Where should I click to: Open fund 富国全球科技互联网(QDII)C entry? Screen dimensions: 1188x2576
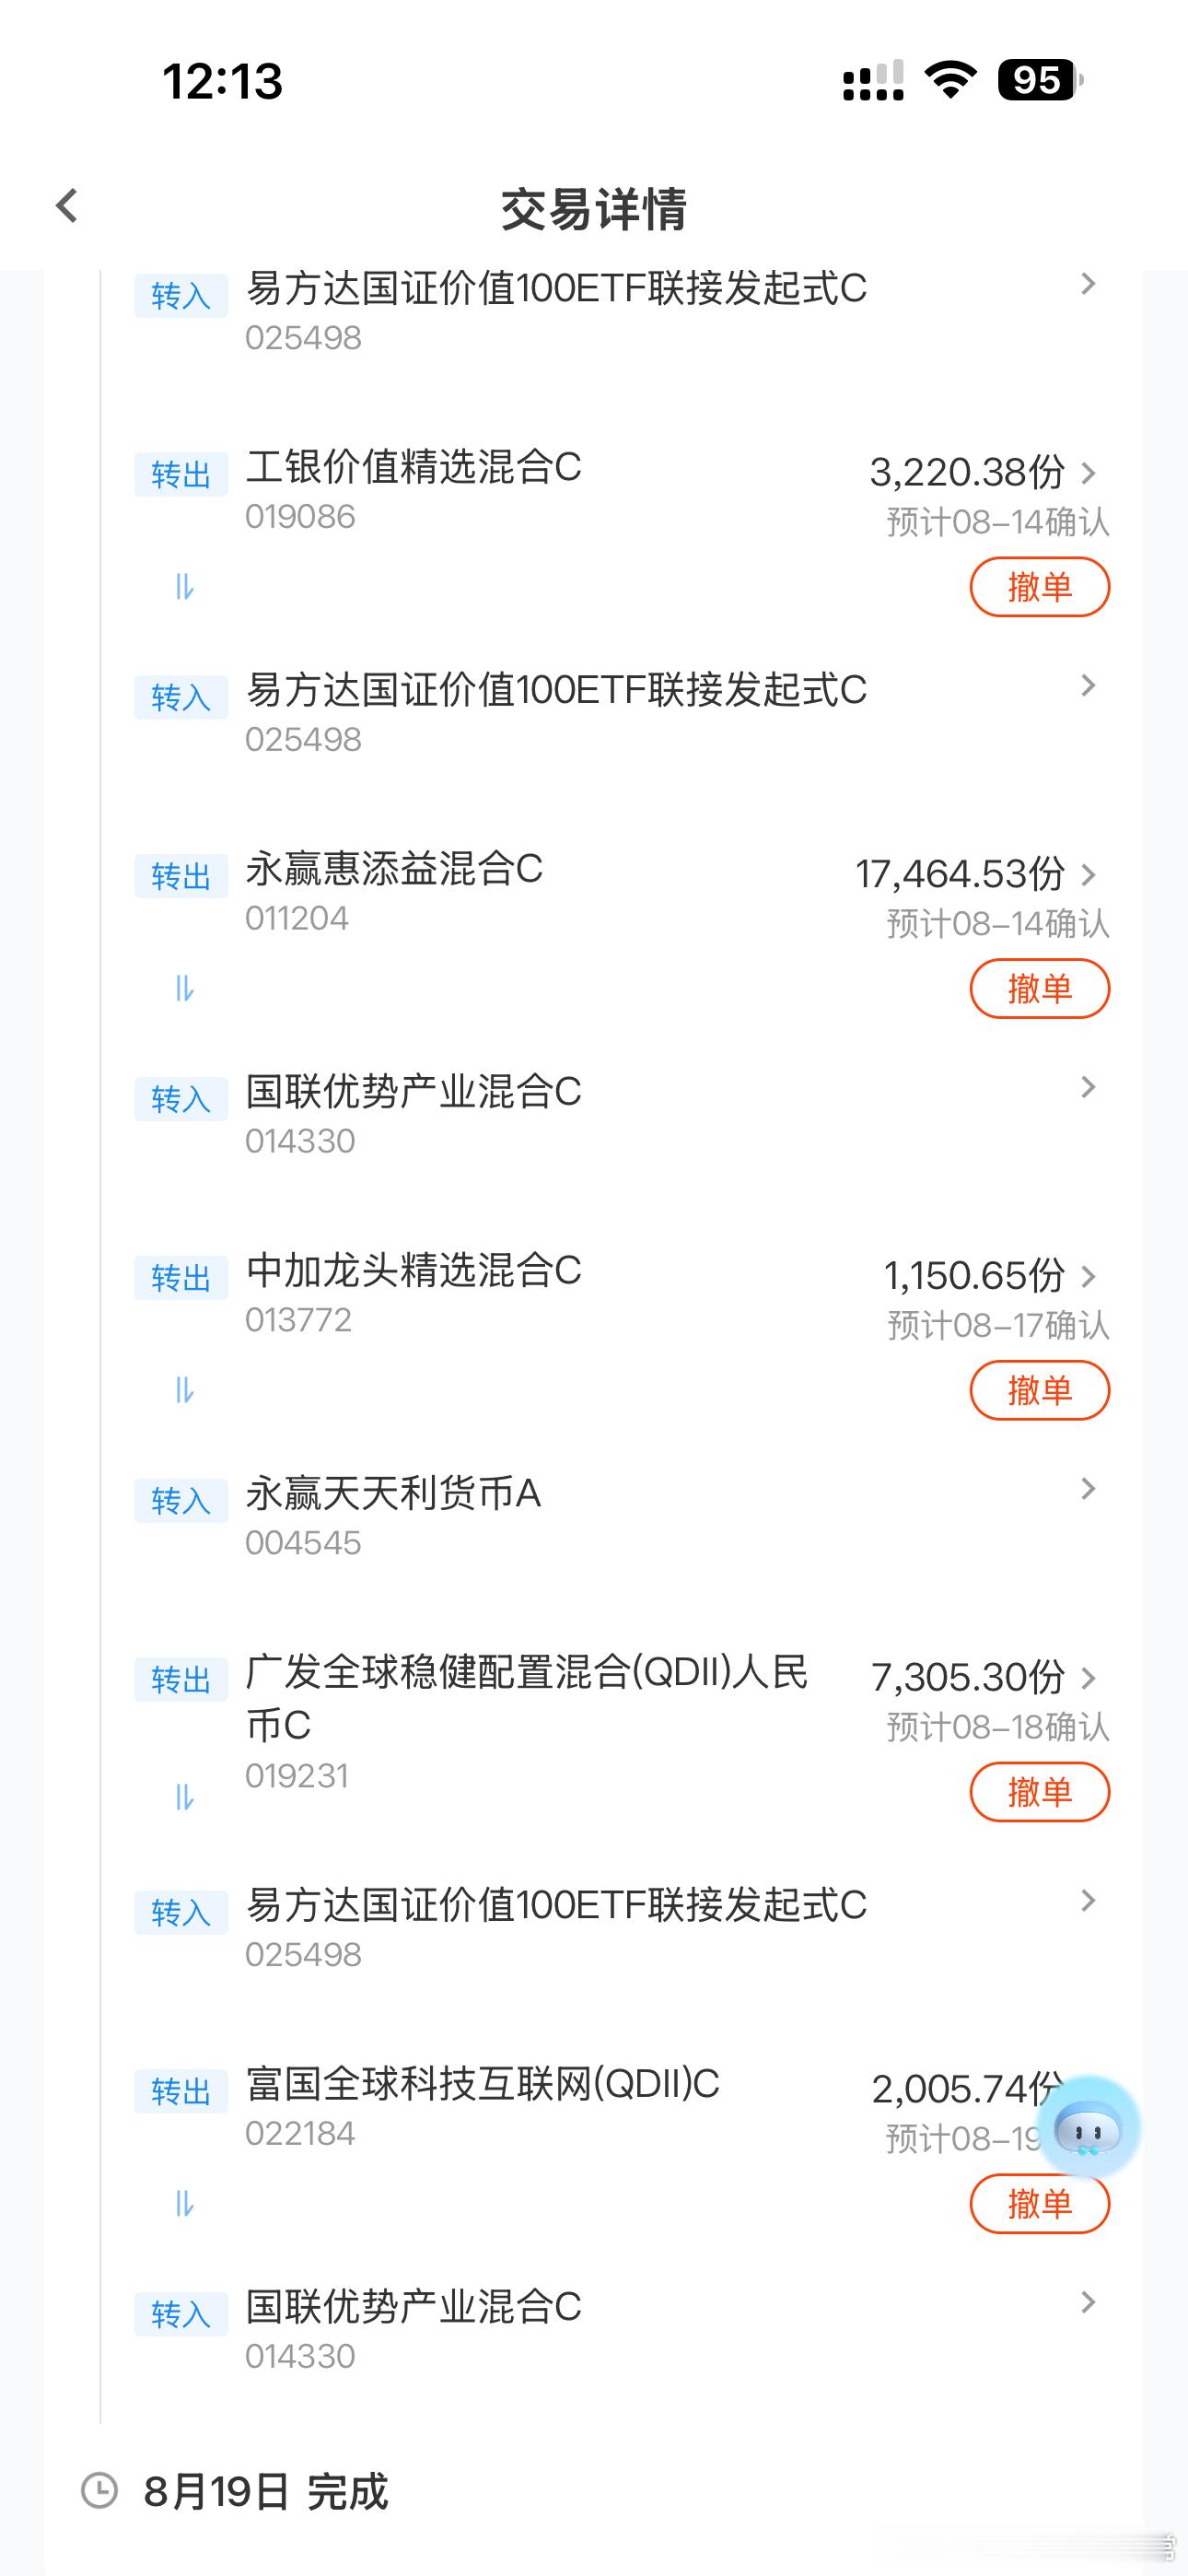pyautogui.click(x=482, y=2106)
